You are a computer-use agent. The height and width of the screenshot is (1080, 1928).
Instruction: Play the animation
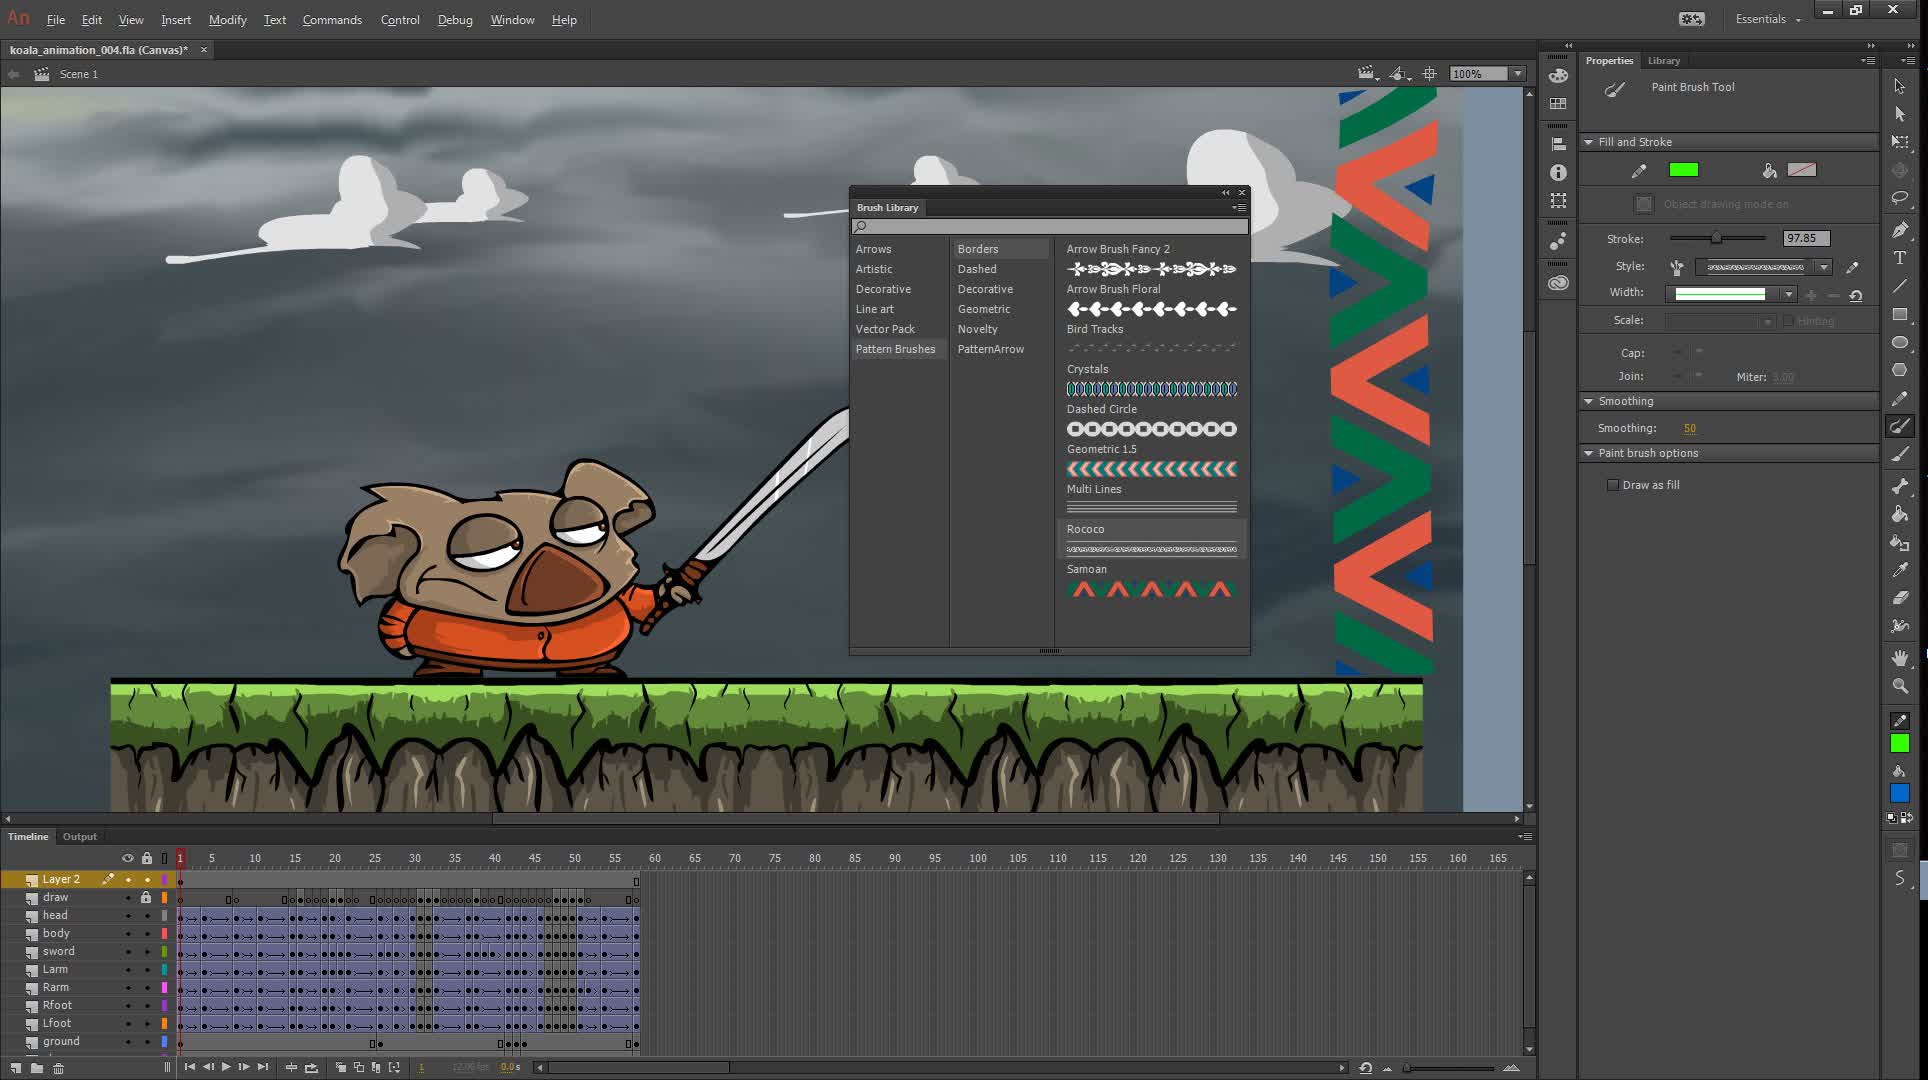point(226,1067)
